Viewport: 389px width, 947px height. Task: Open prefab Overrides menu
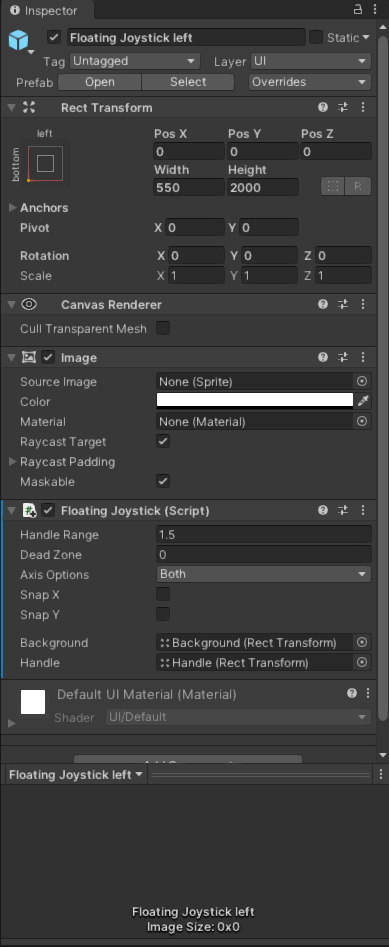[310, 82]
